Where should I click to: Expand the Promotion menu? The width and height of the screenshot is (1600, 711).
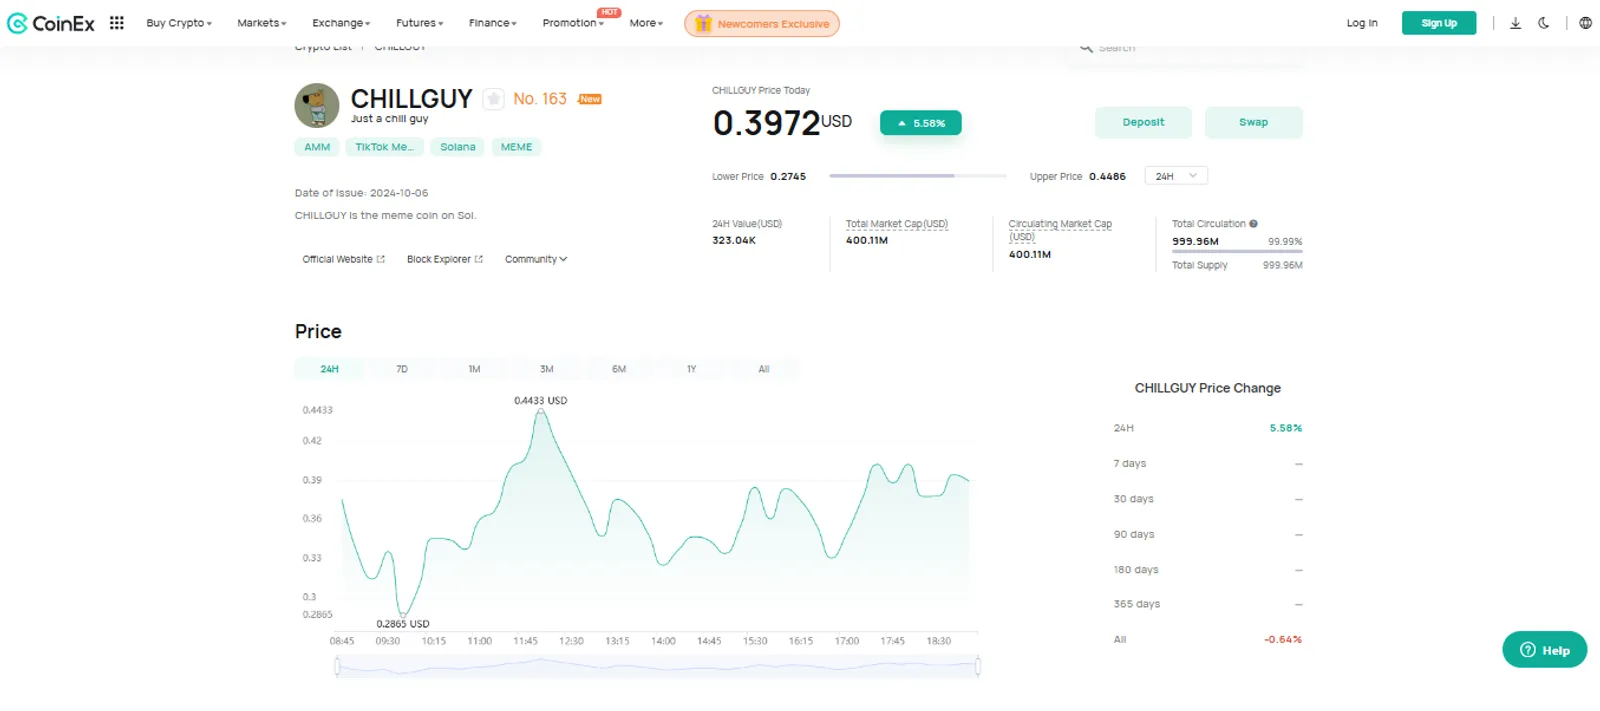573,23
